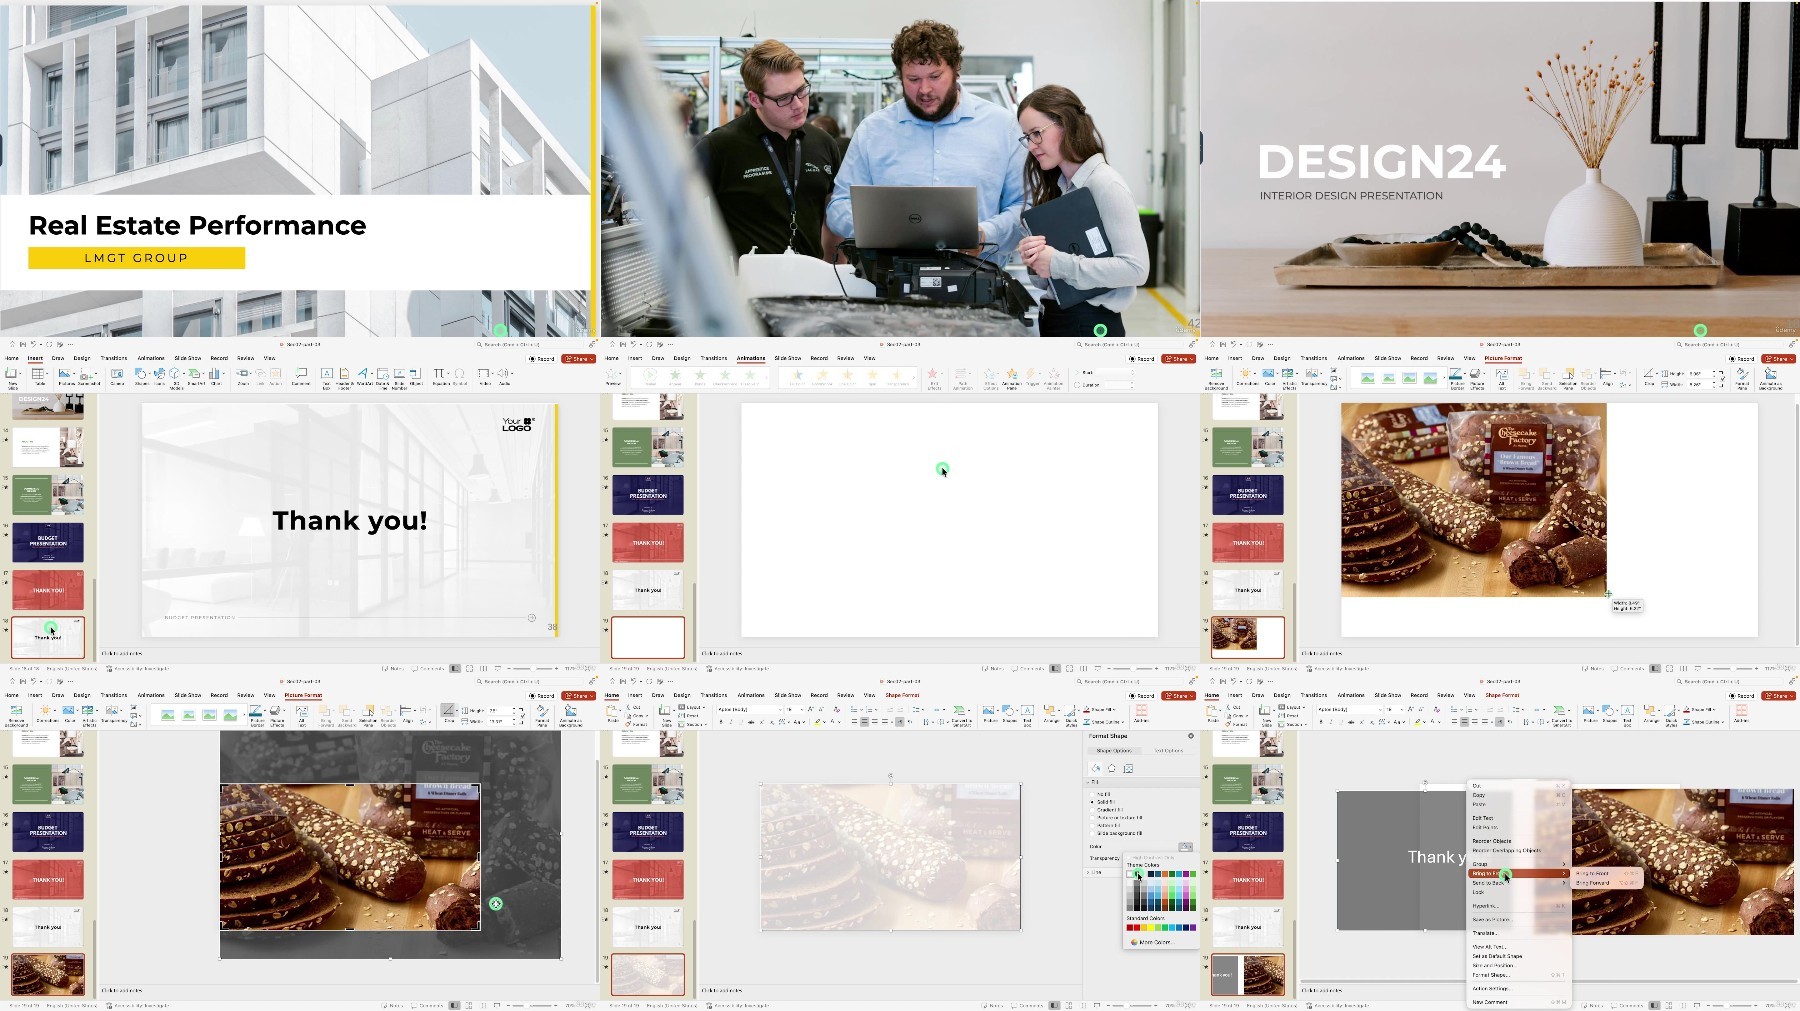This screenshot has width=1800, height=1011.
Task: Pick red standard color in the palette
Action: coord(1137,927)
